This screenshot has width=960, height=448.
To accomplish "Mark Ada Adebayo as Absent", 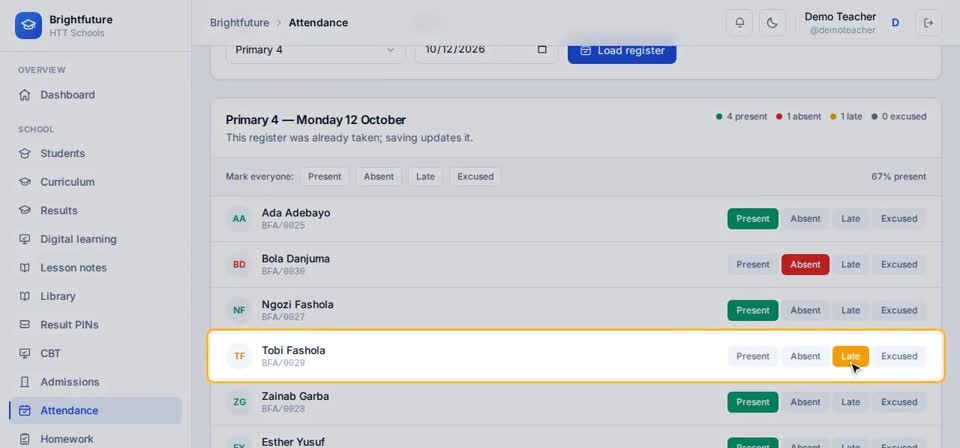I will click(x=805, y=218).
